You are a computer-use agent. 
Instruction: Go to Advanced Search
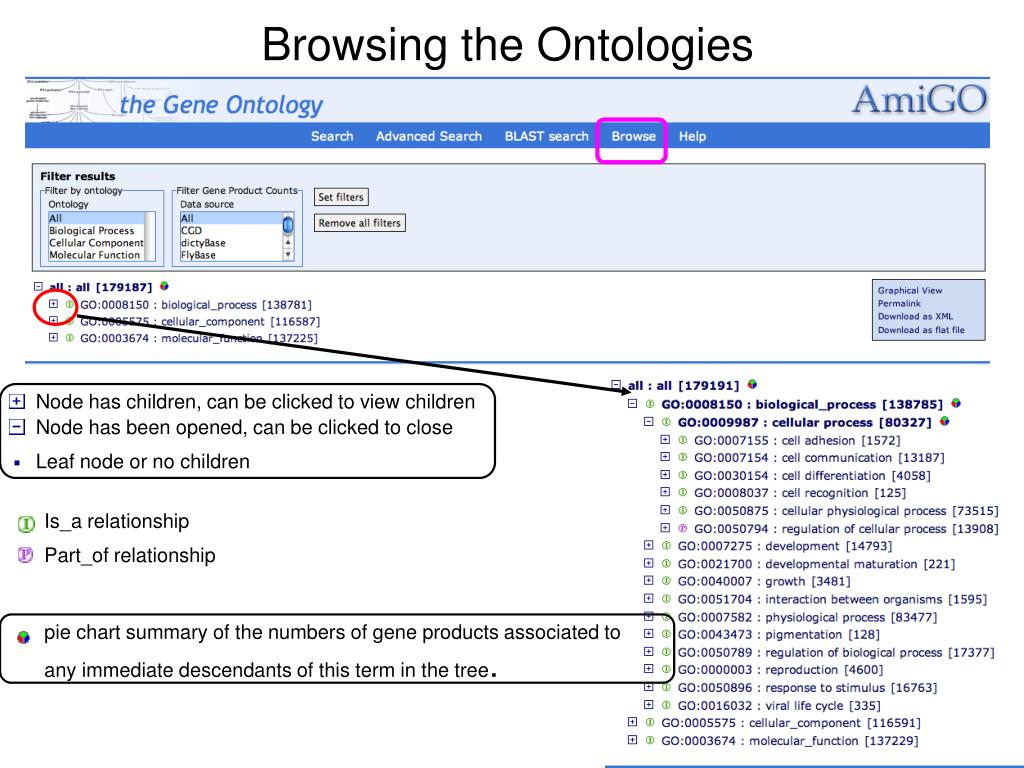point(428,136)
